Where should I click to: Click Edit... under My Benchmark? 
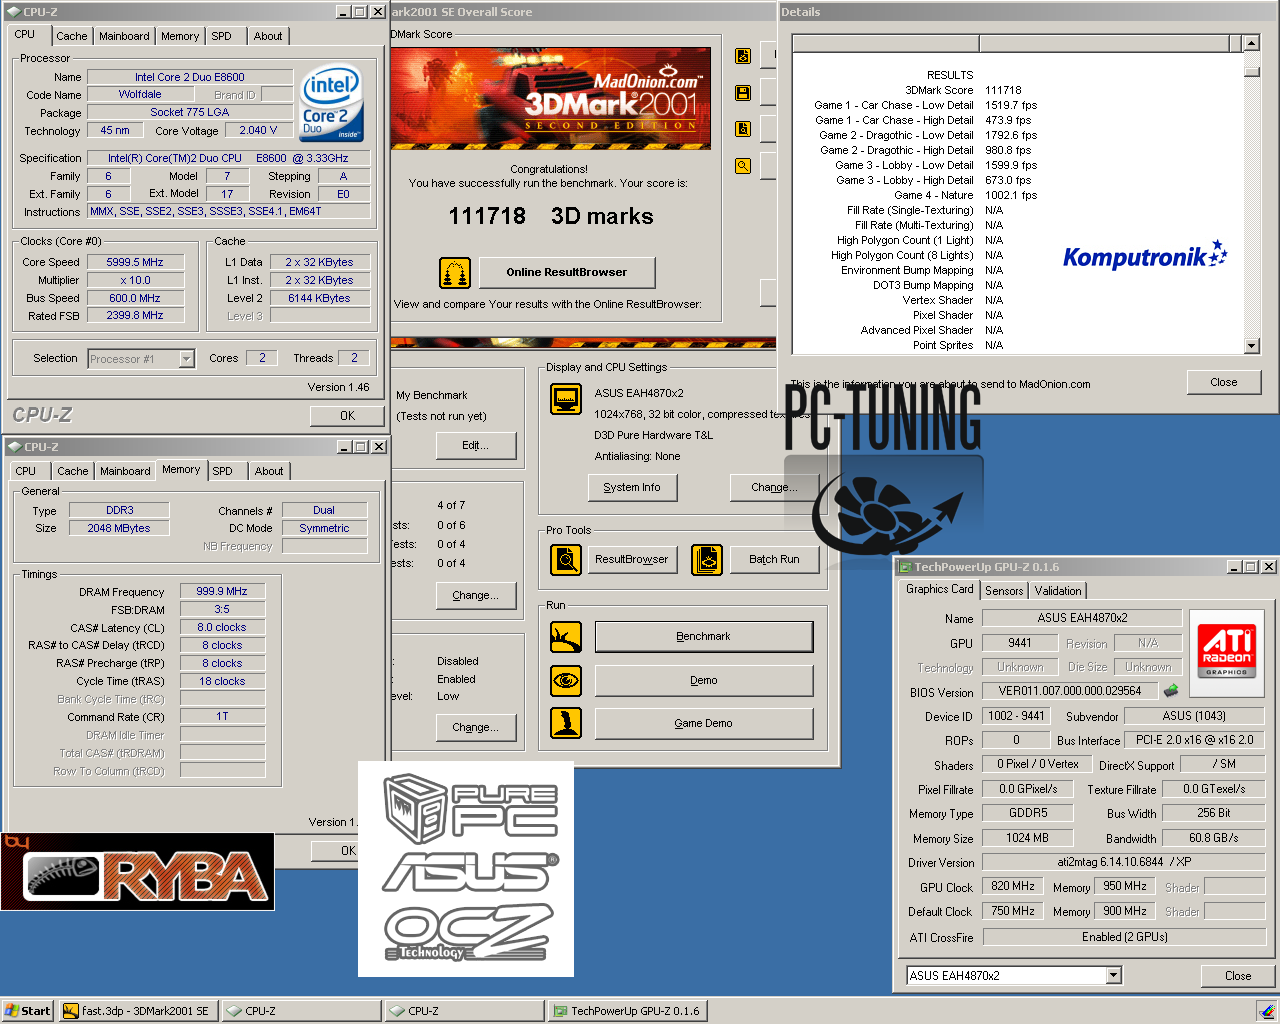pos(476,446)
